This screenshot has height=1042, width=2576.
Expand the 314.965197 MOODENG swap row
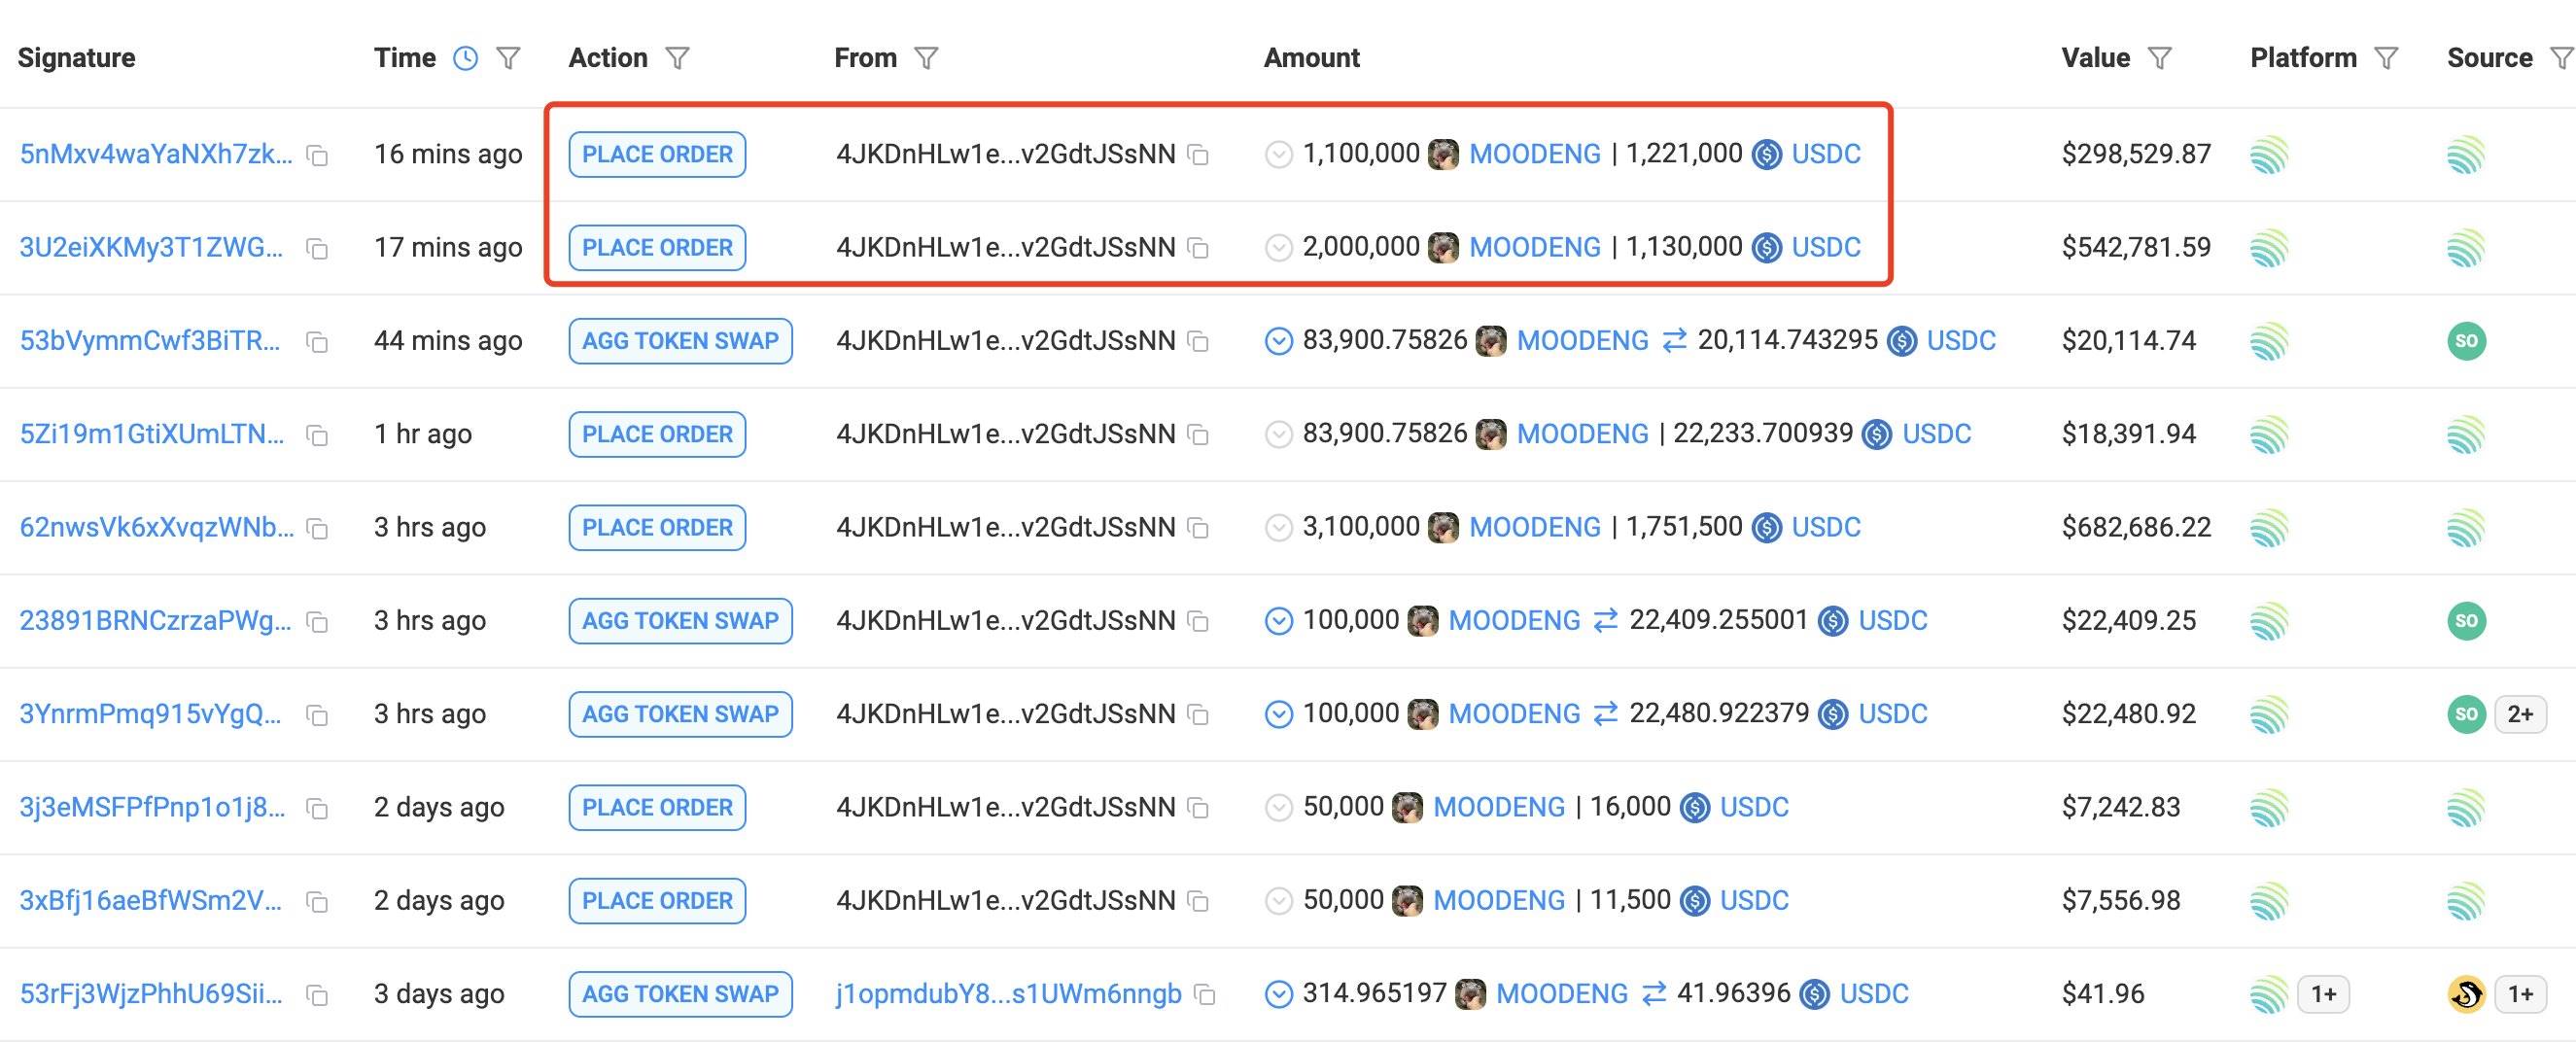point(1278,995)
